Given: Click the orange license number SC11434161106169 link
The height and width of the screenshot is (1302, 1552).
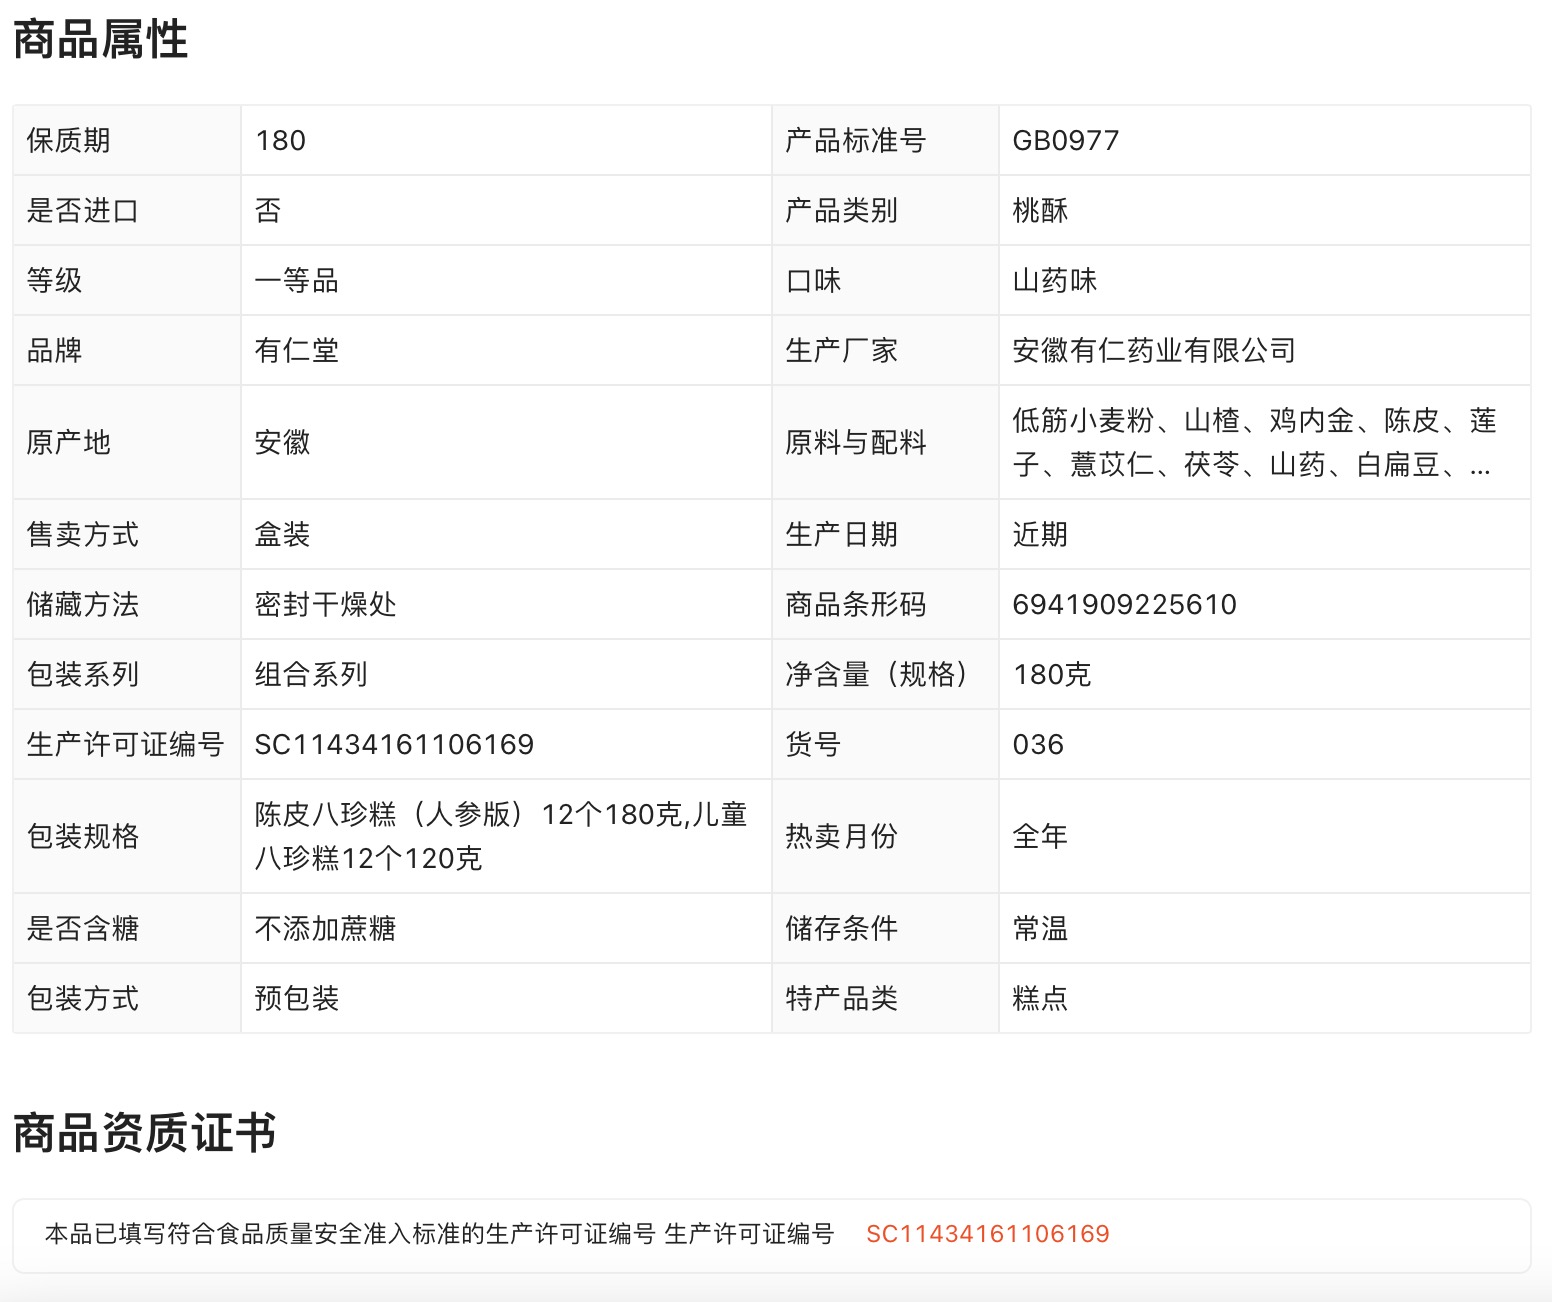Looking at the screenshot, I should click(987, 1234).
